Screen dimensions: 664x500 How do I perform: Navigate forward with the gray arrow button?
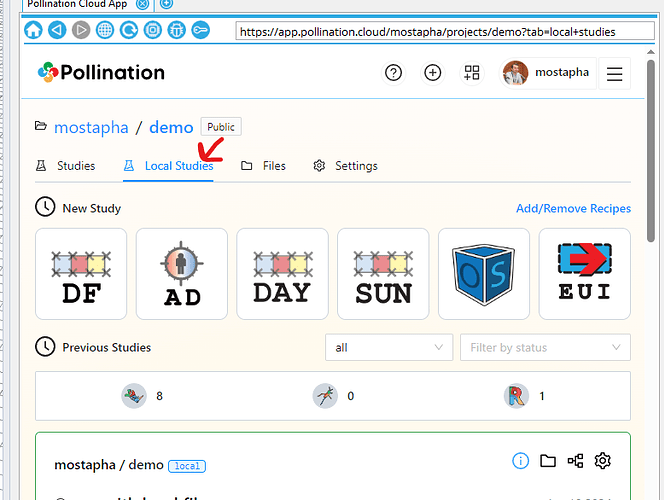(x=81, y=30)
